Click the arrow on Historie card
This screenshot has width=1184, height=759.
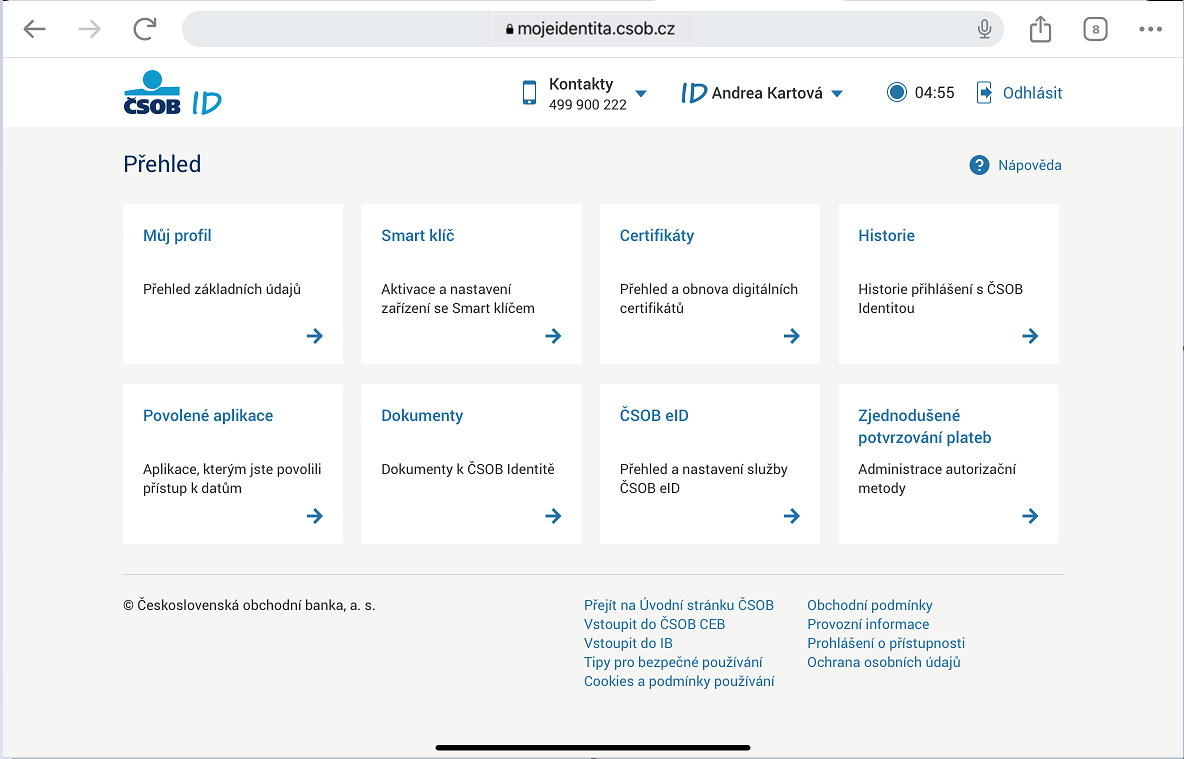click(x=1030, y=336)
